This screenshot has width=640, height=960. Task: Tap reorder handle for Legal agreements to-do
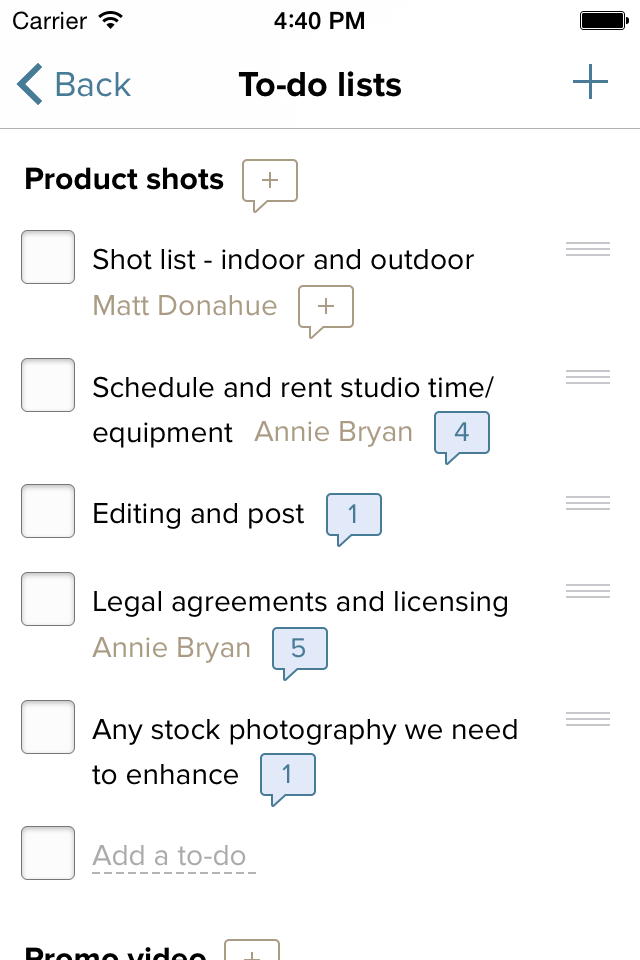[x=587, y=591]
